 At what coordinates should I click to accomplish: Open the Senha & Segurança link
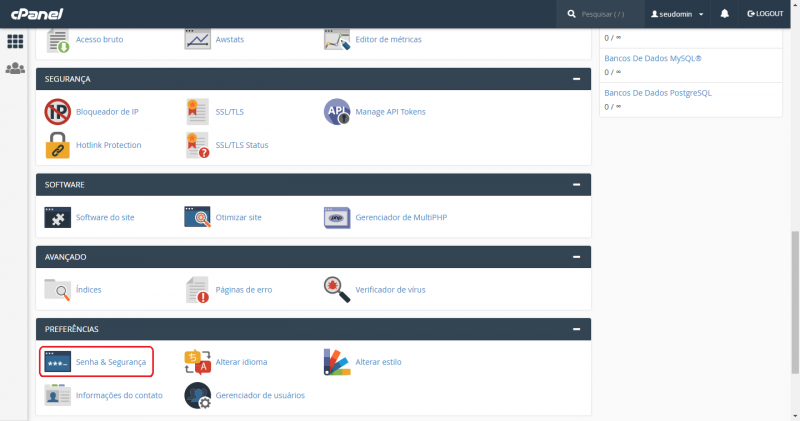tap(110, 361)
